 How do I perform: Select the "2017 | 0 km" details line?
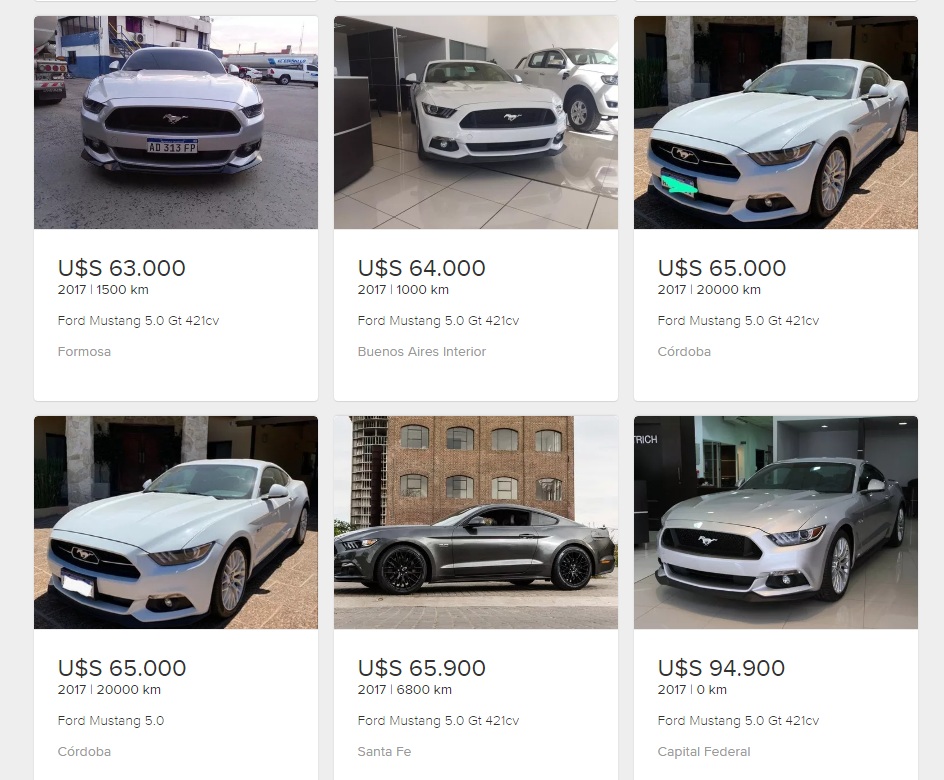(692, 690)
